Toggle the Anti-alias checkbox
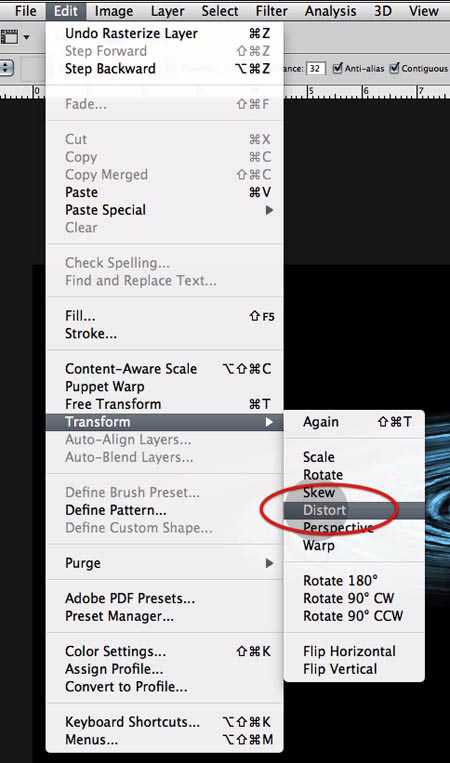The width and height of the screenshot is (450, 763). 337,68
